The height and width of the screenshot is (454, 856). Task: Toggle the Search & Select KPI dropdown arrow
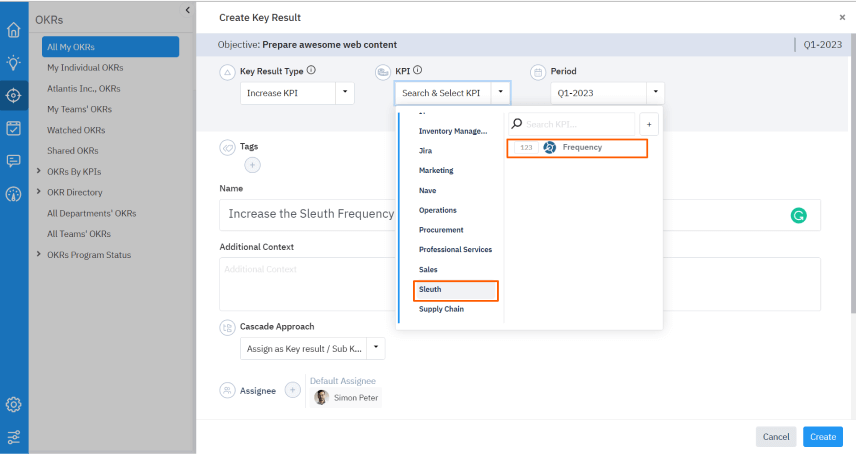point(501,93)
